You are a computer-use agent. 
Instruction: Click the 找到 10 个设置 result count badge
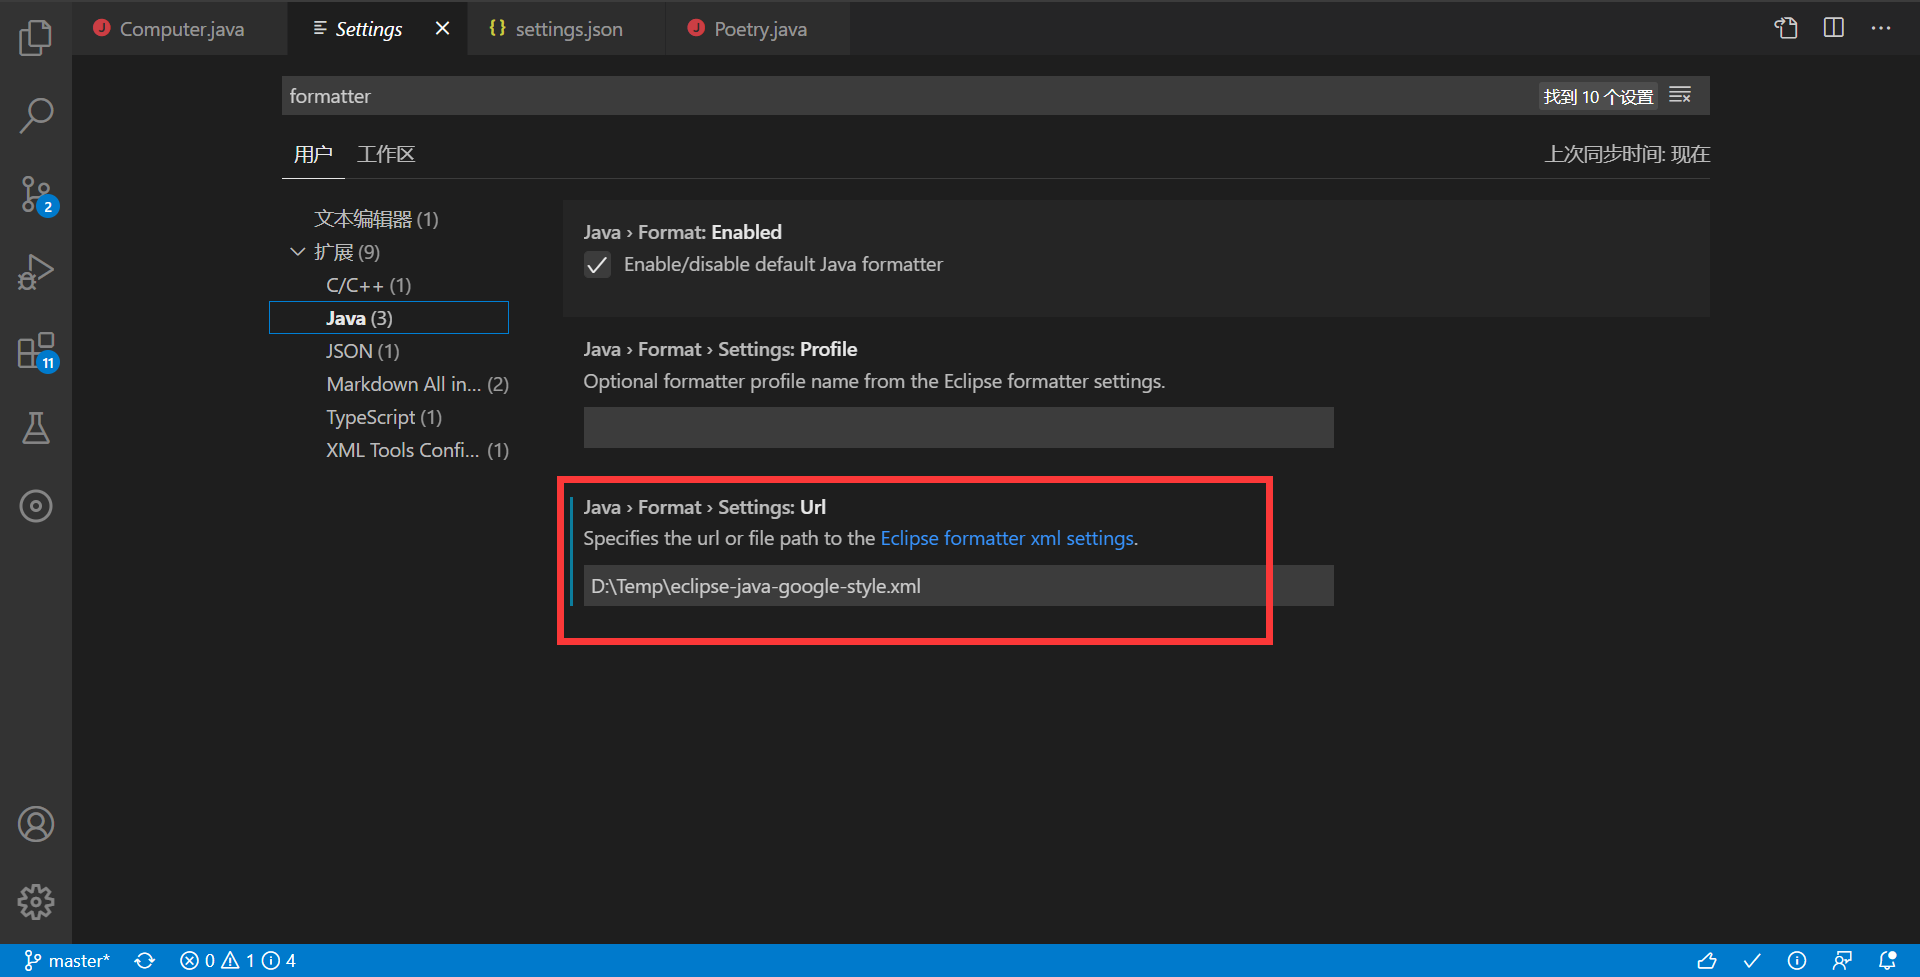(1598, 97)
